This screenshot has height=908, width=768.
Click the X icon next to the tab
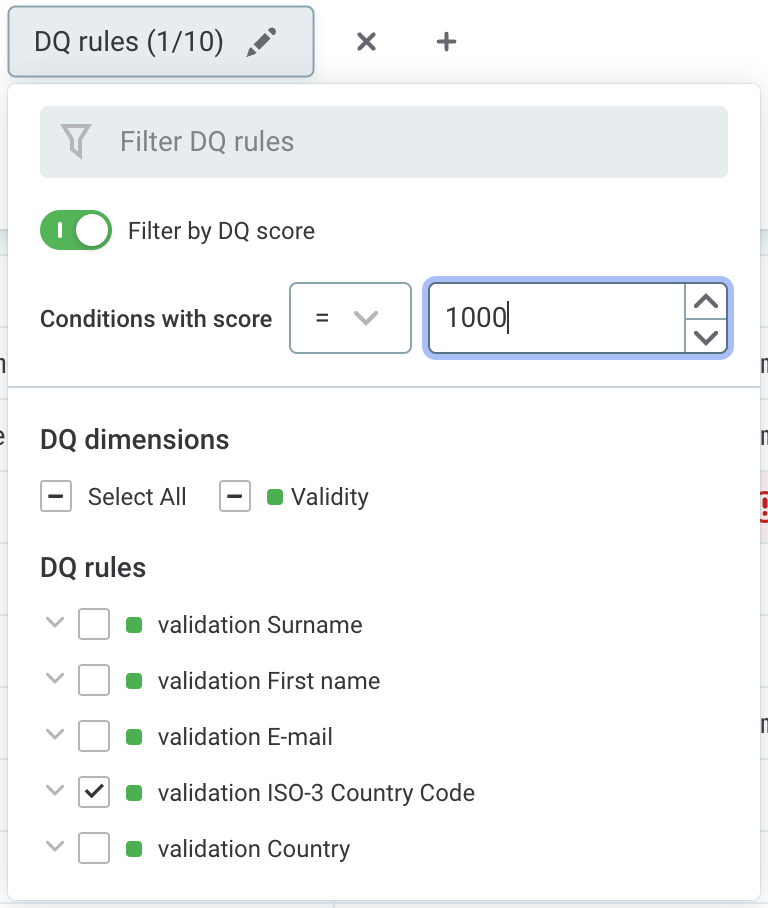pos(365,41)
